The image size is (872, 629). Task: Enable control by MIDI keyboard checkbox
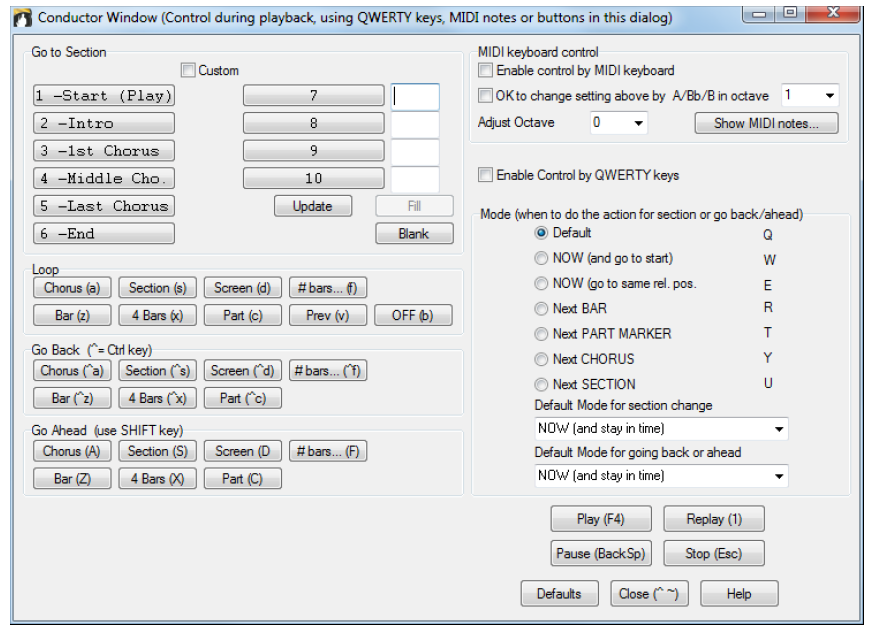pyautogui.click(x=485, y=70)
